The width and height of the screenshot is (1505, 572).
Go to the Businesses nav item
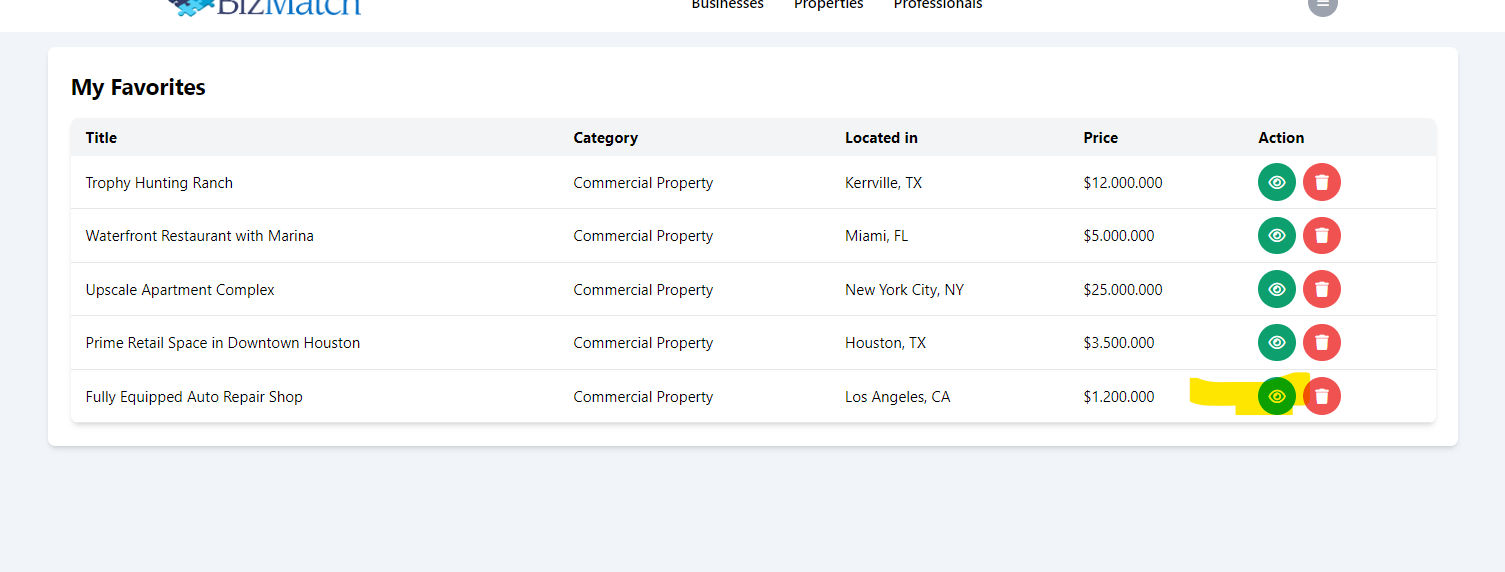[x=727, y=5]
